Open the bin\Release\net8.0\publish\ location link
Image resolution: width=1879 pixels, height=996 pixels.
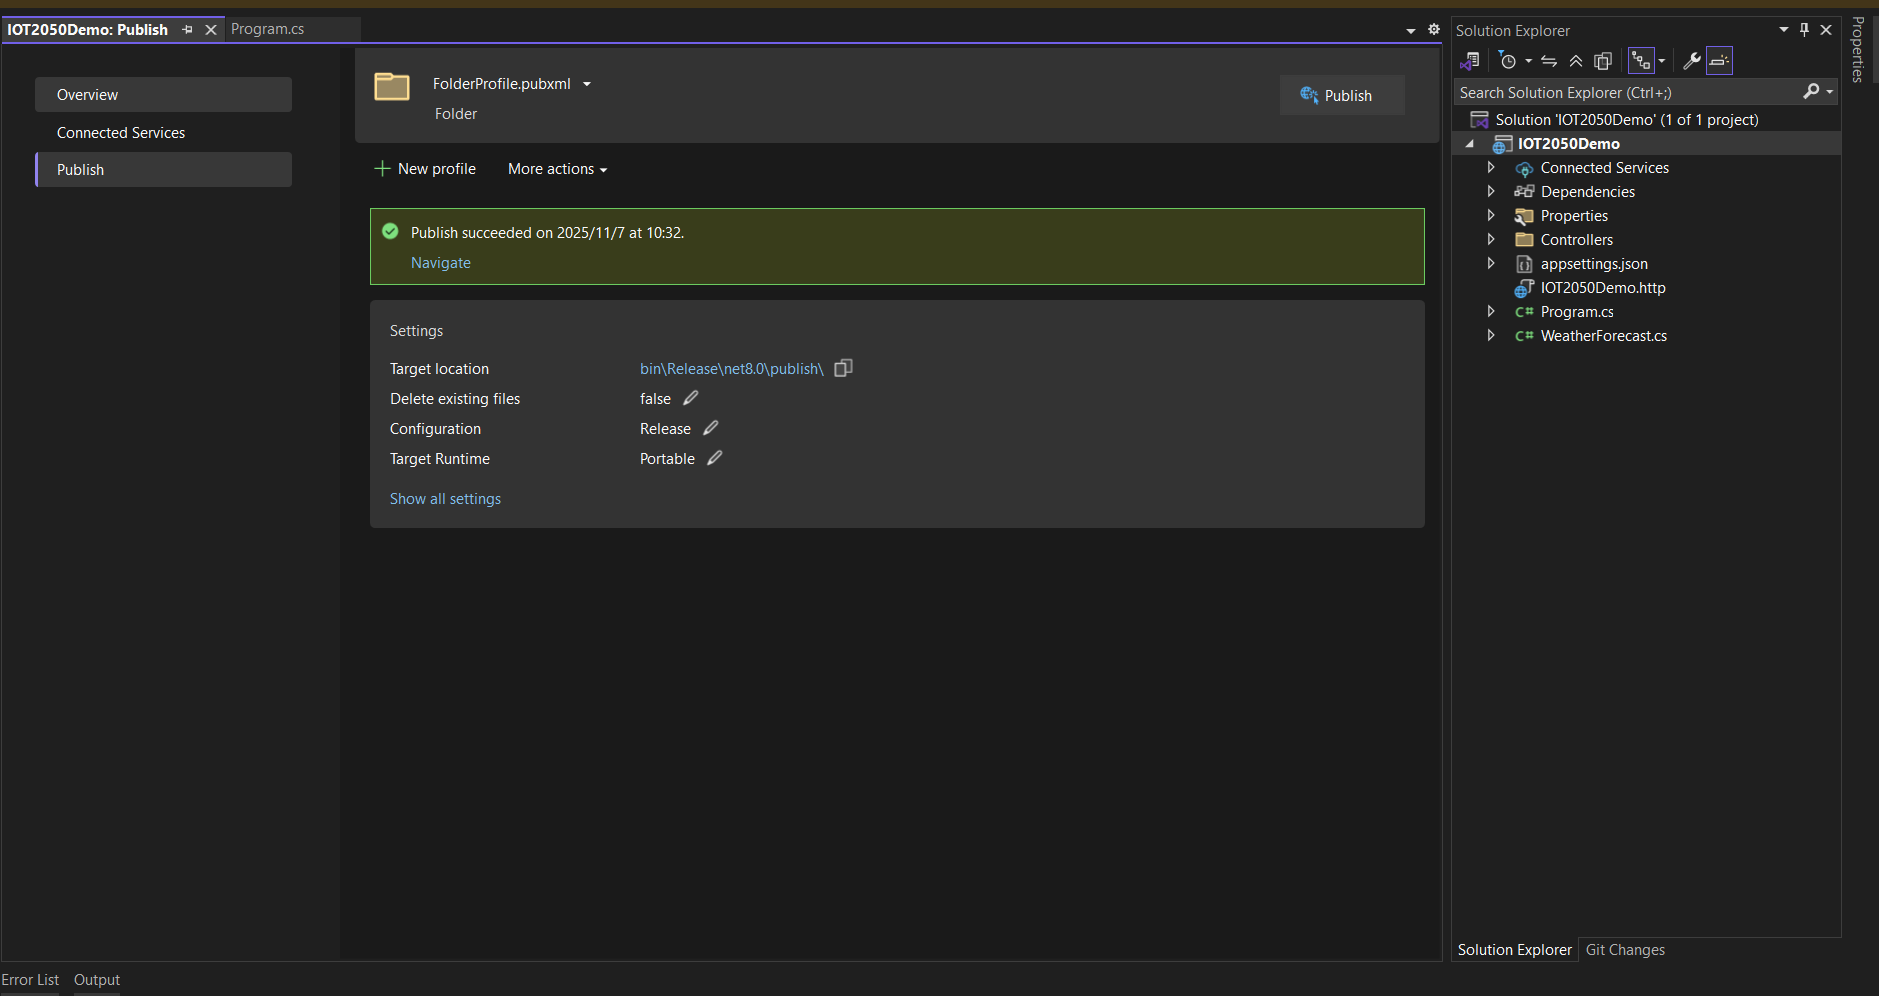coord(732,369)
